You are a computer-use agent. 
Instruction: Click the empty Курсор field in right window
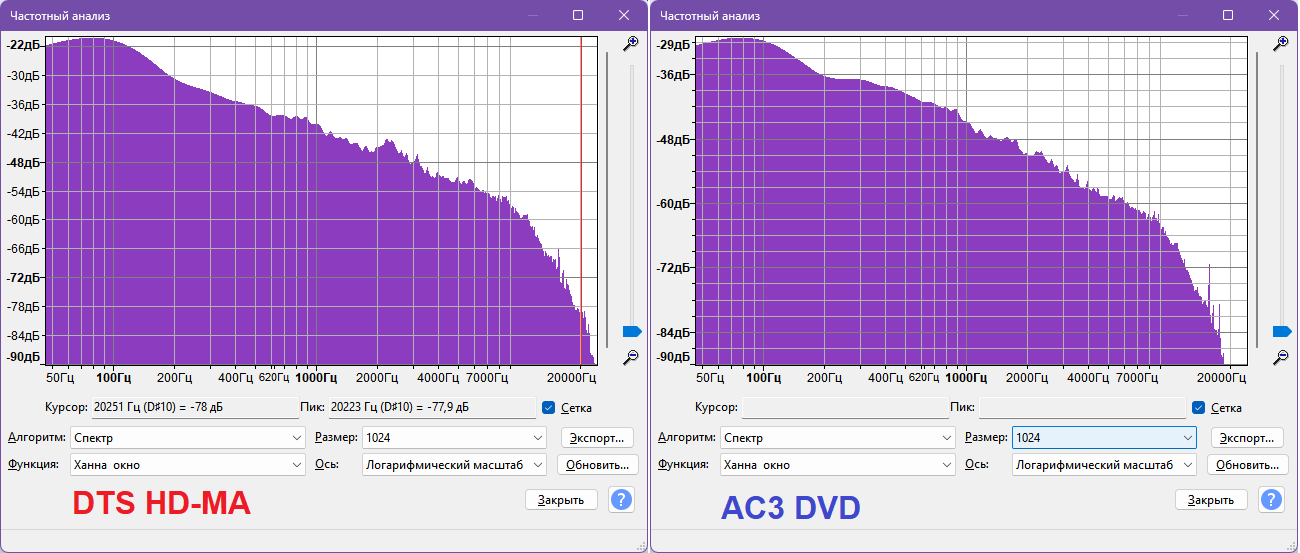[x=845, y=407]
